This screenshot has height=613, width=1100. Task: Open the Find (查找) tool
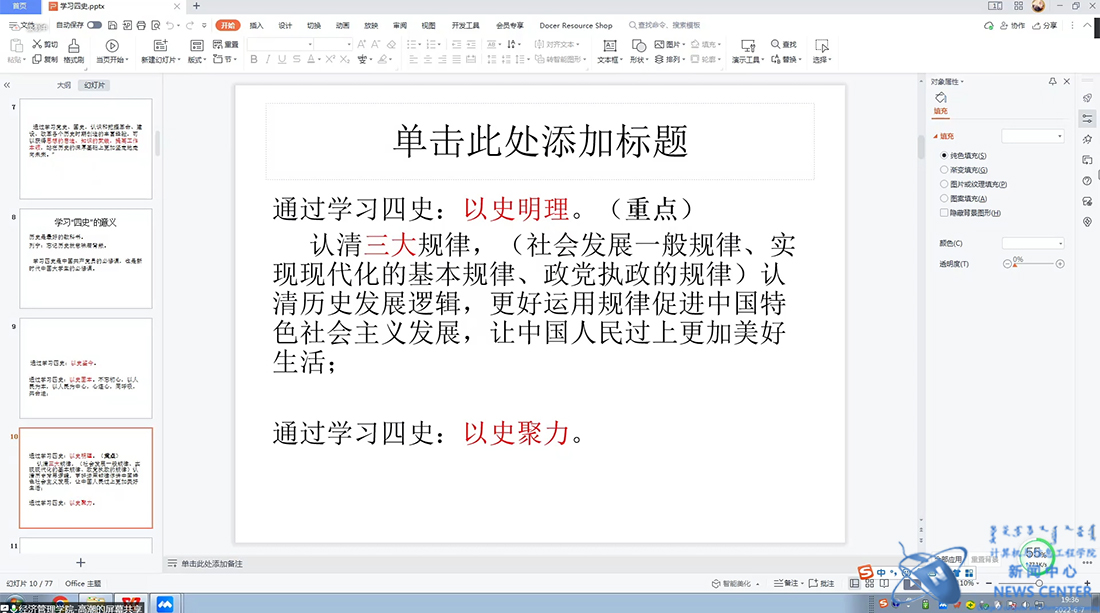point(783,44)
